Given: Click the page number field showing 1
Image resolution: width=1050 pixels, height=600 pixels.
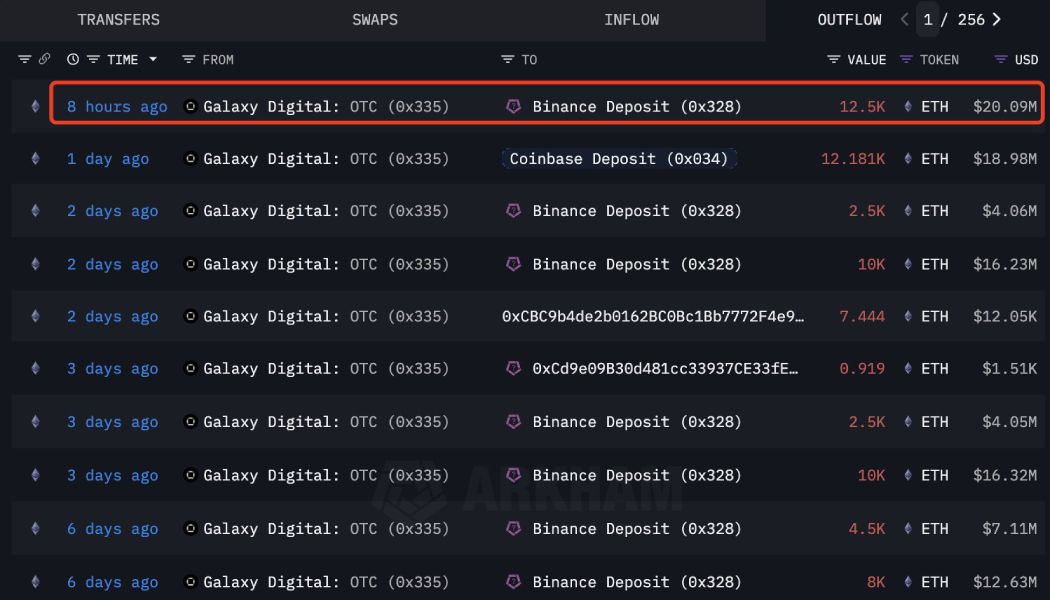Looking at the screenshot, I should pos(929,20).
